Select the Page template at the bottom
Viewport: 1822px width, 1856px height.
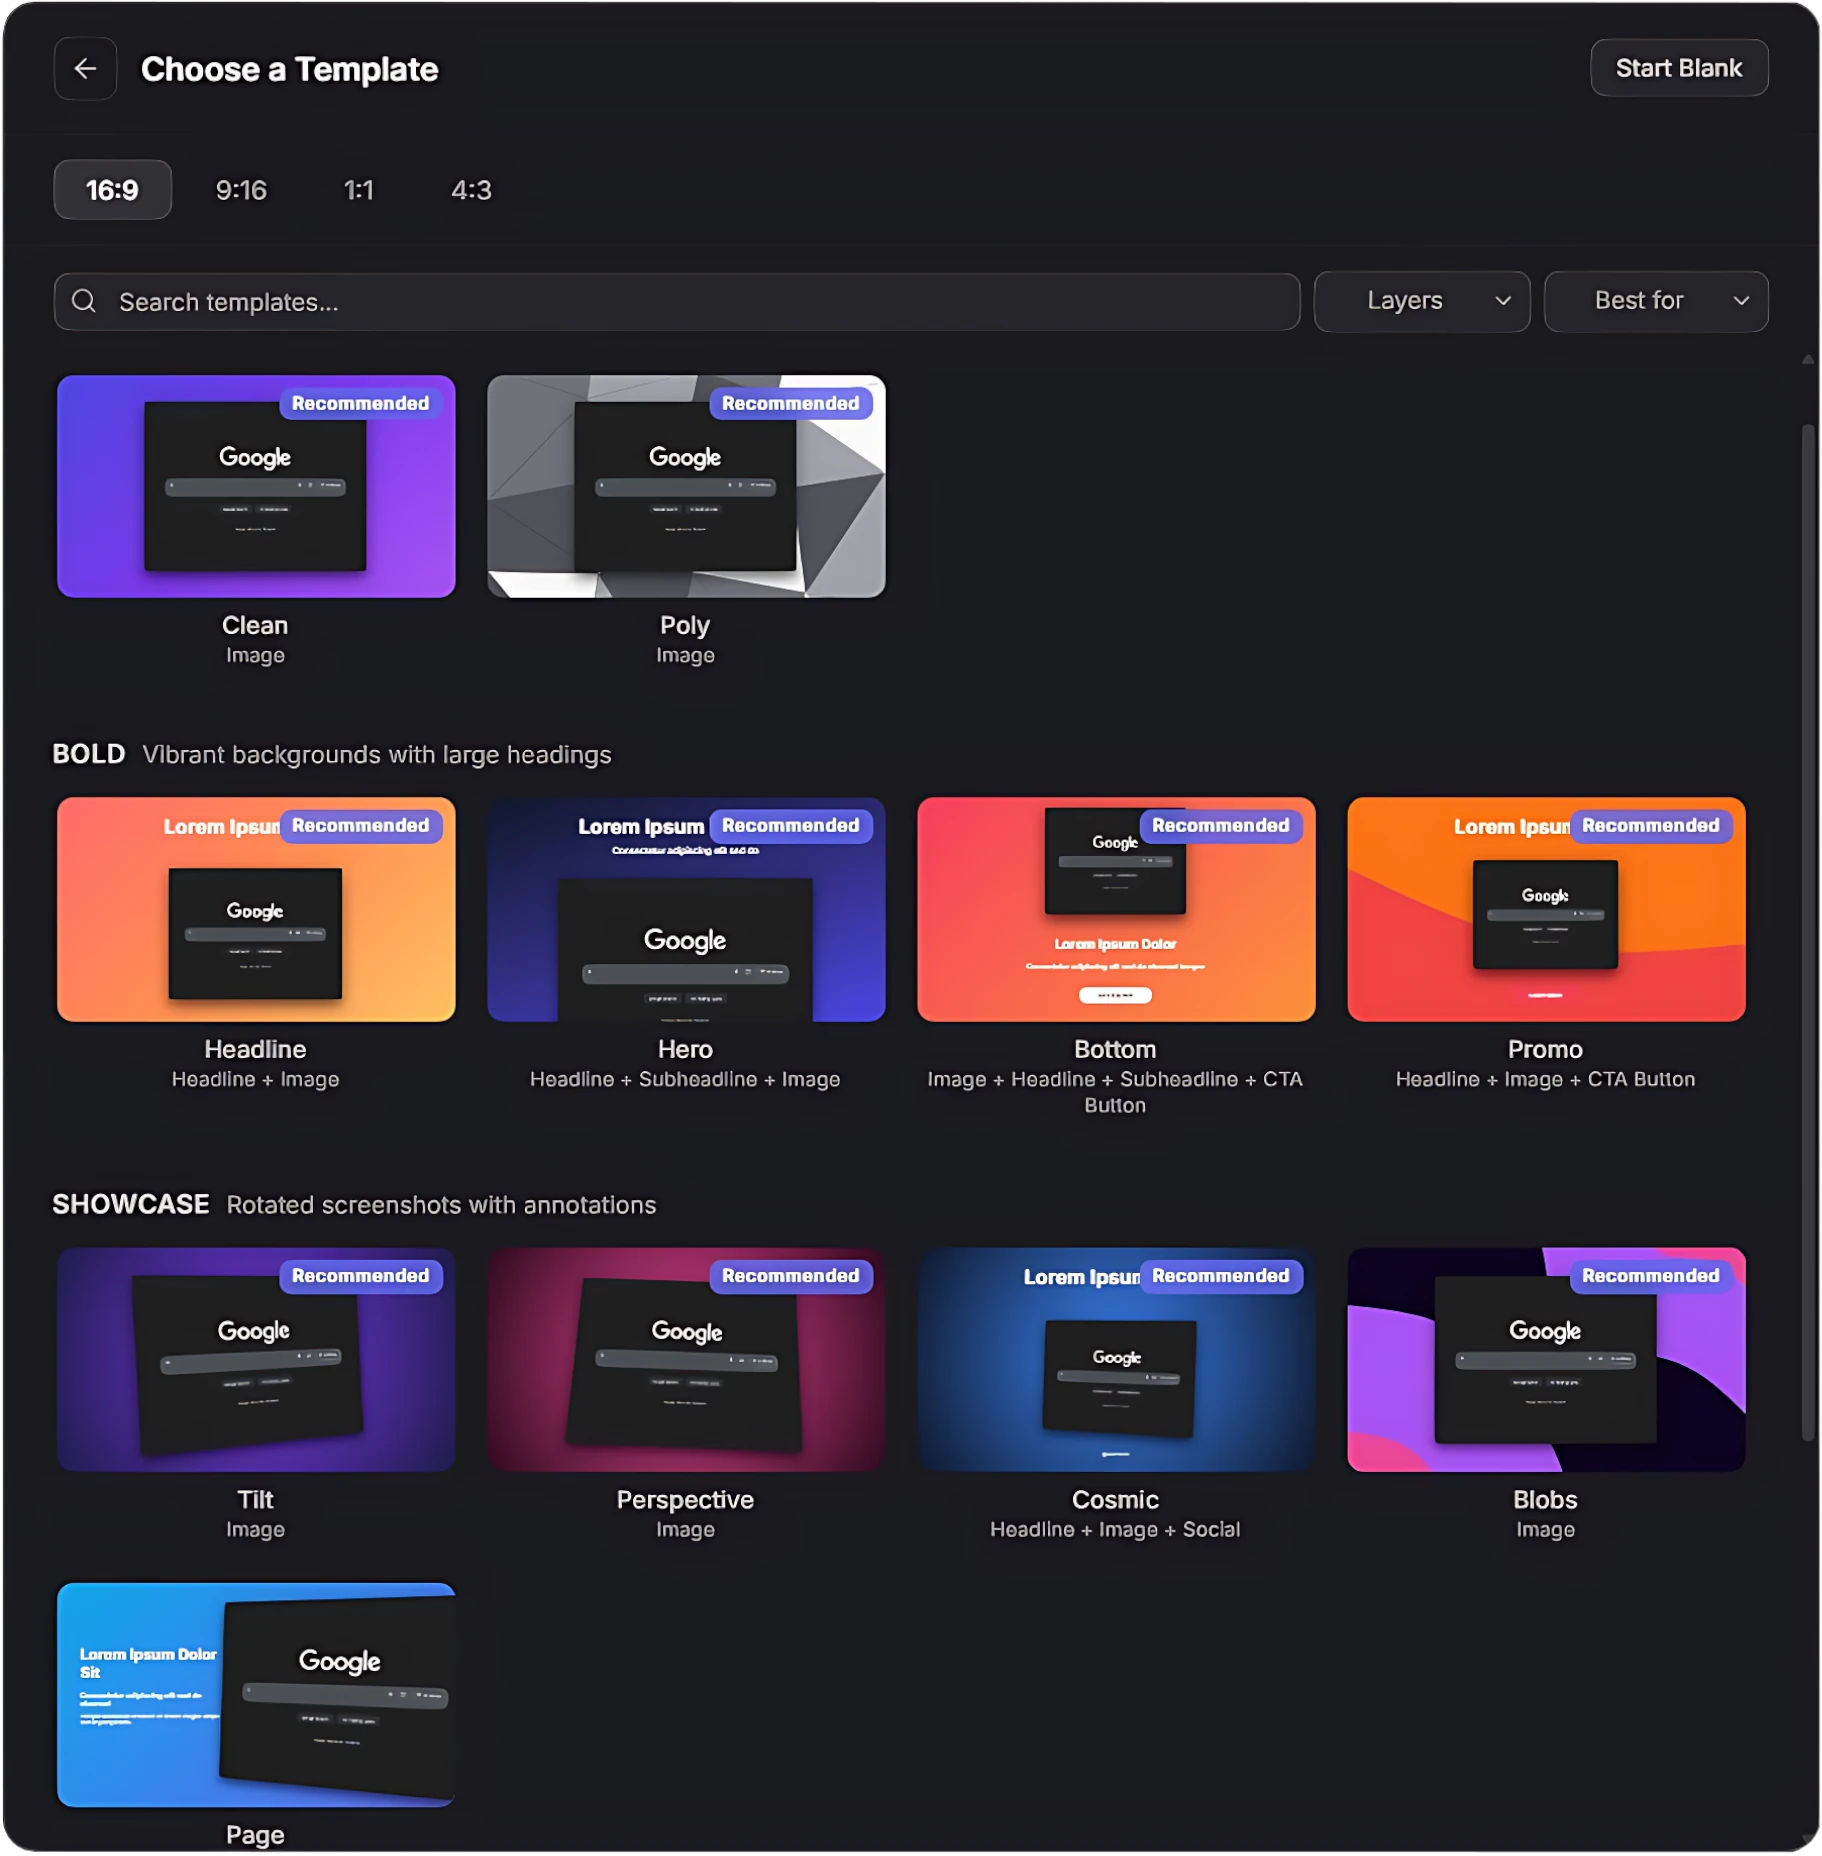tap(255, 1695)
